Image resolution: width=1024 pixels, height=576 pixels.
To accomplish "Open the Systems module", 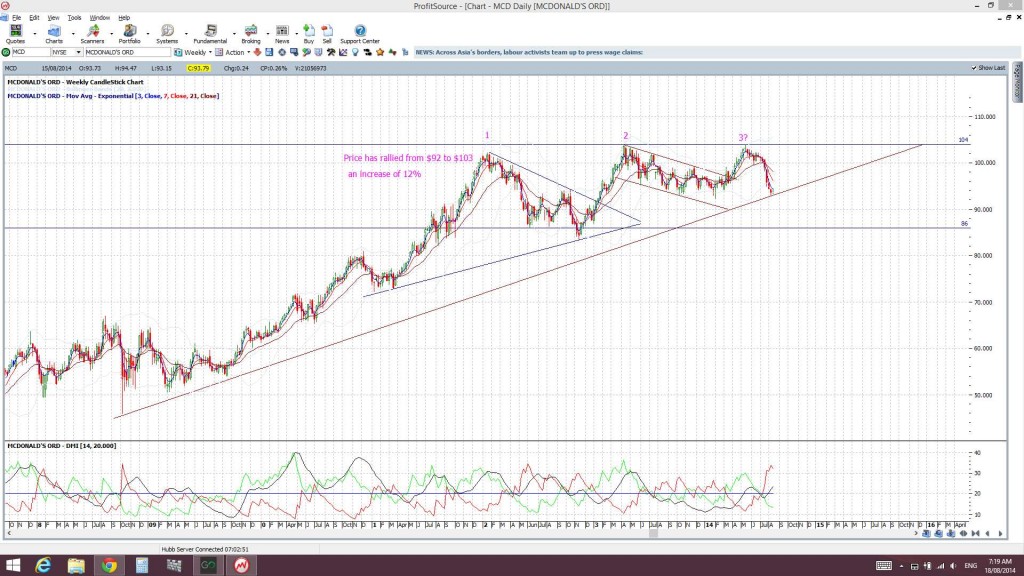I will [167, 34].
